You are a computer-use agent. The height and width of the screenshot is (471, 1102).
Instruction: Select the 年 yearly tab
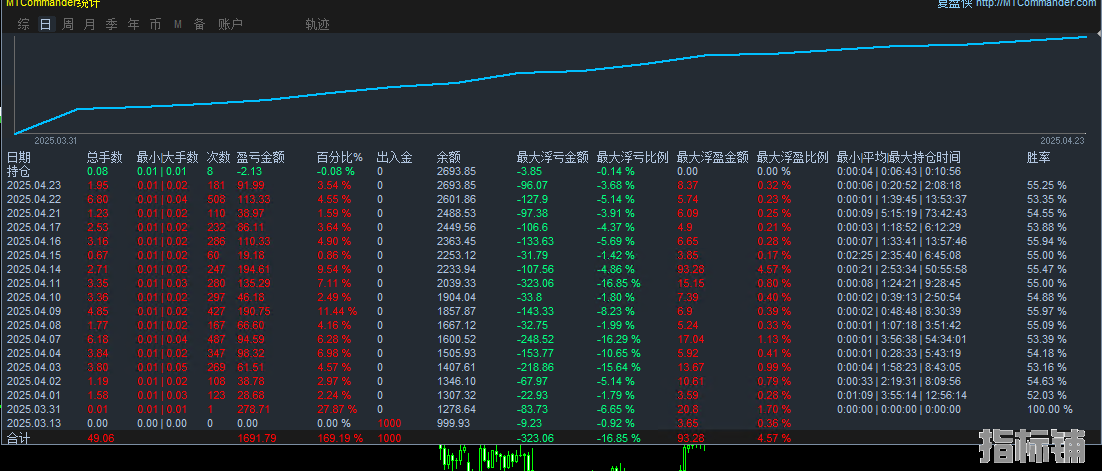tap(134, 25)
